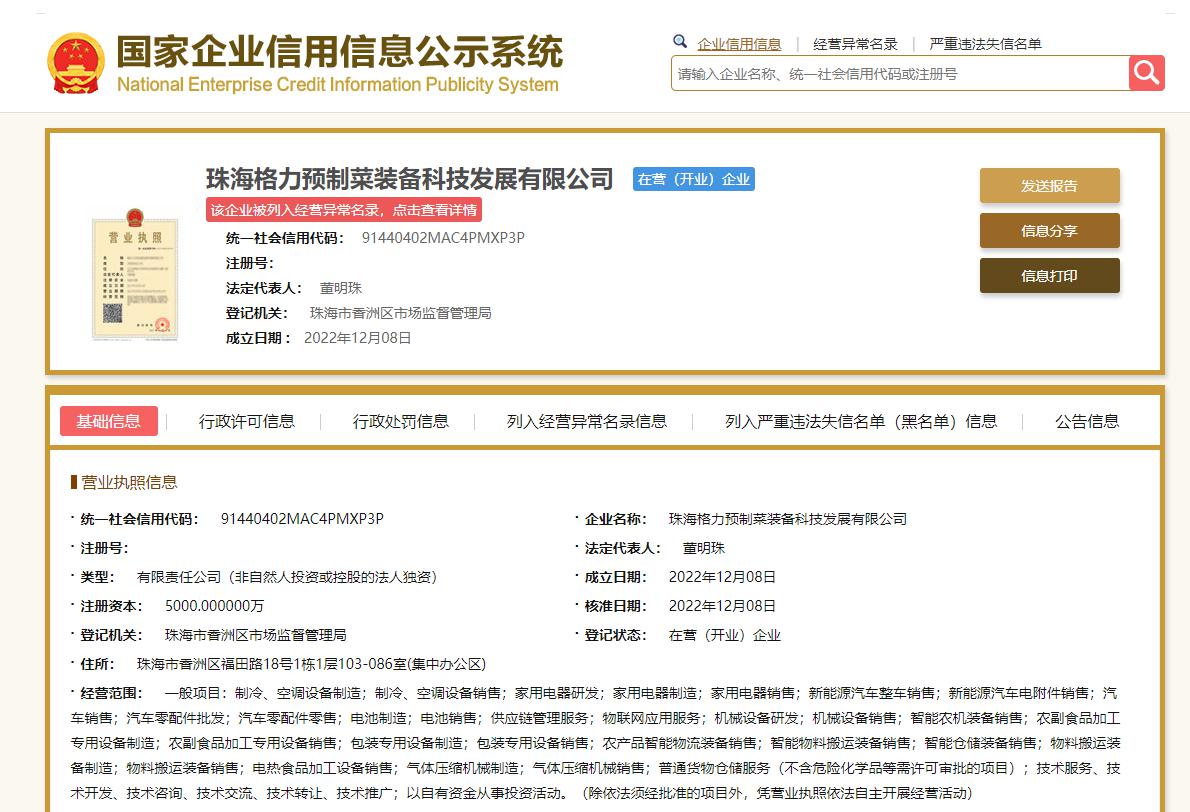Open the business license thumbnail image
1190x812 pixels.
coord(134,274)
